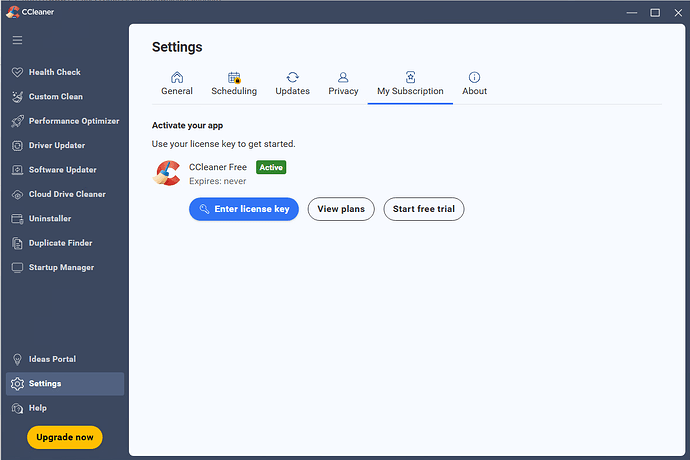Open Help from the sidebar
The width and height of the screenshot is (690, 460).
[65, 408]
